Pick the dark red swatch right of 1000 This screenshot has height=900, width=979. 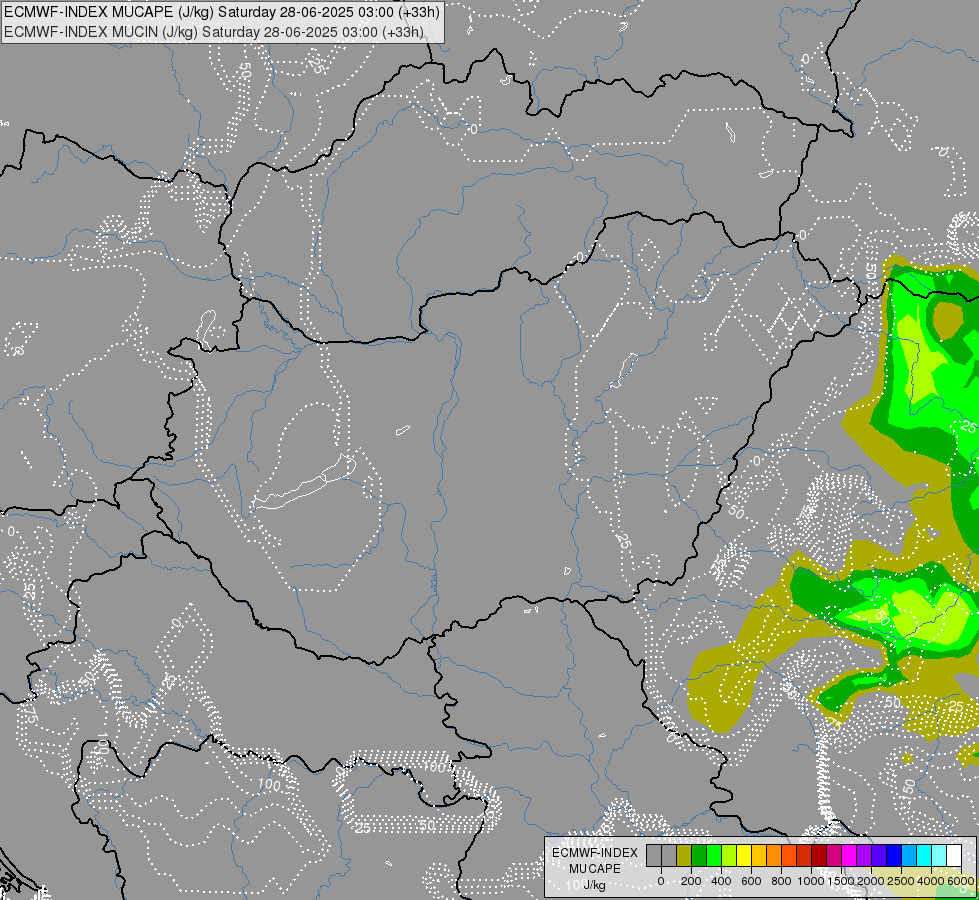820,856
